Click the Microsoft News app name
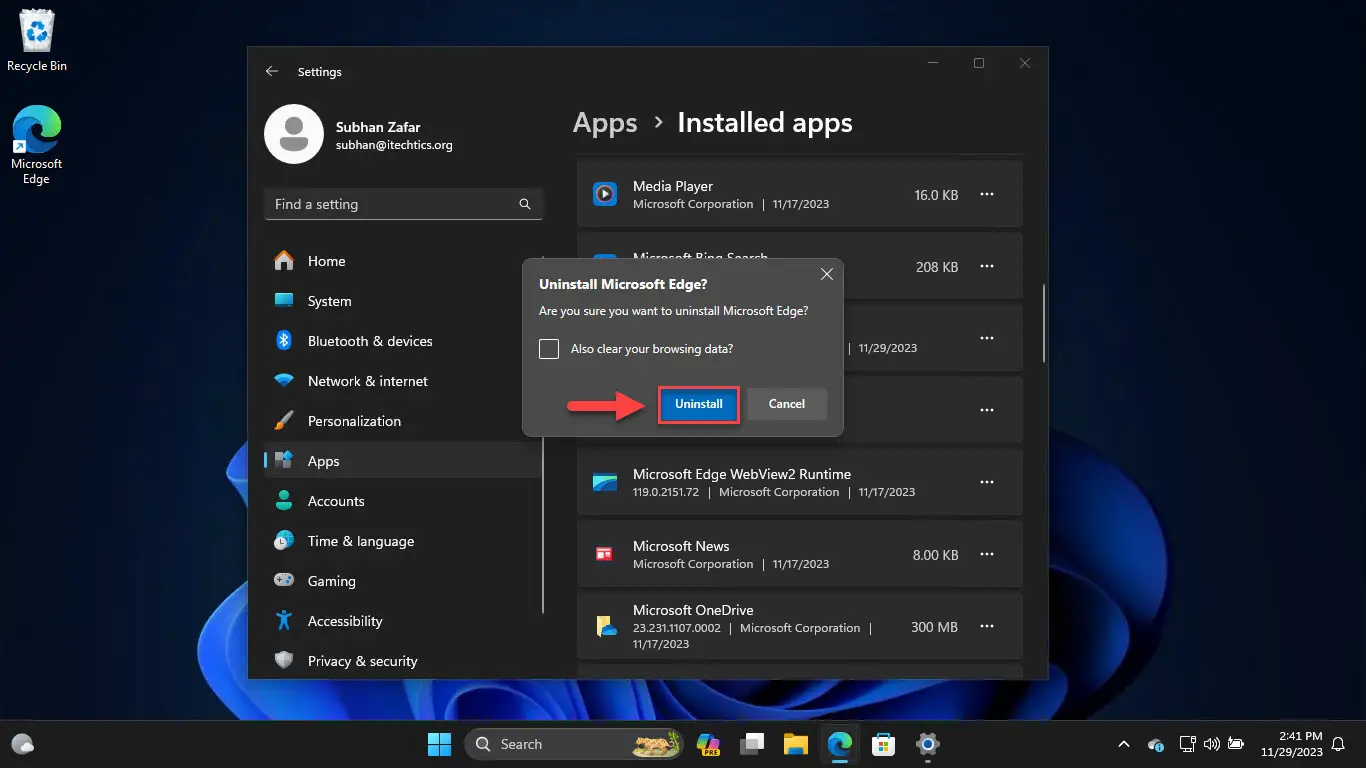Viewport: 1366px width, 768px height. click(x=681, y=546)
